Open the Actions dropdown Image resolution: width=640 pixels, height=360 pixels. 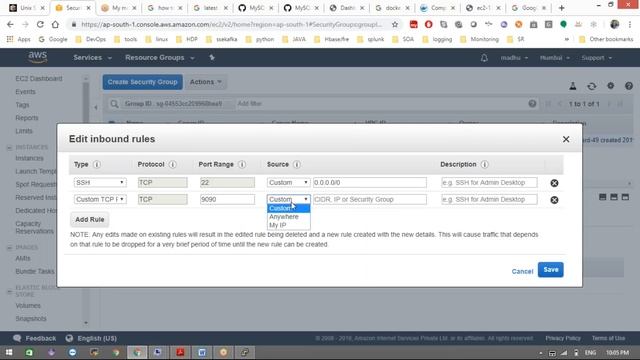[x=206, y=82]
